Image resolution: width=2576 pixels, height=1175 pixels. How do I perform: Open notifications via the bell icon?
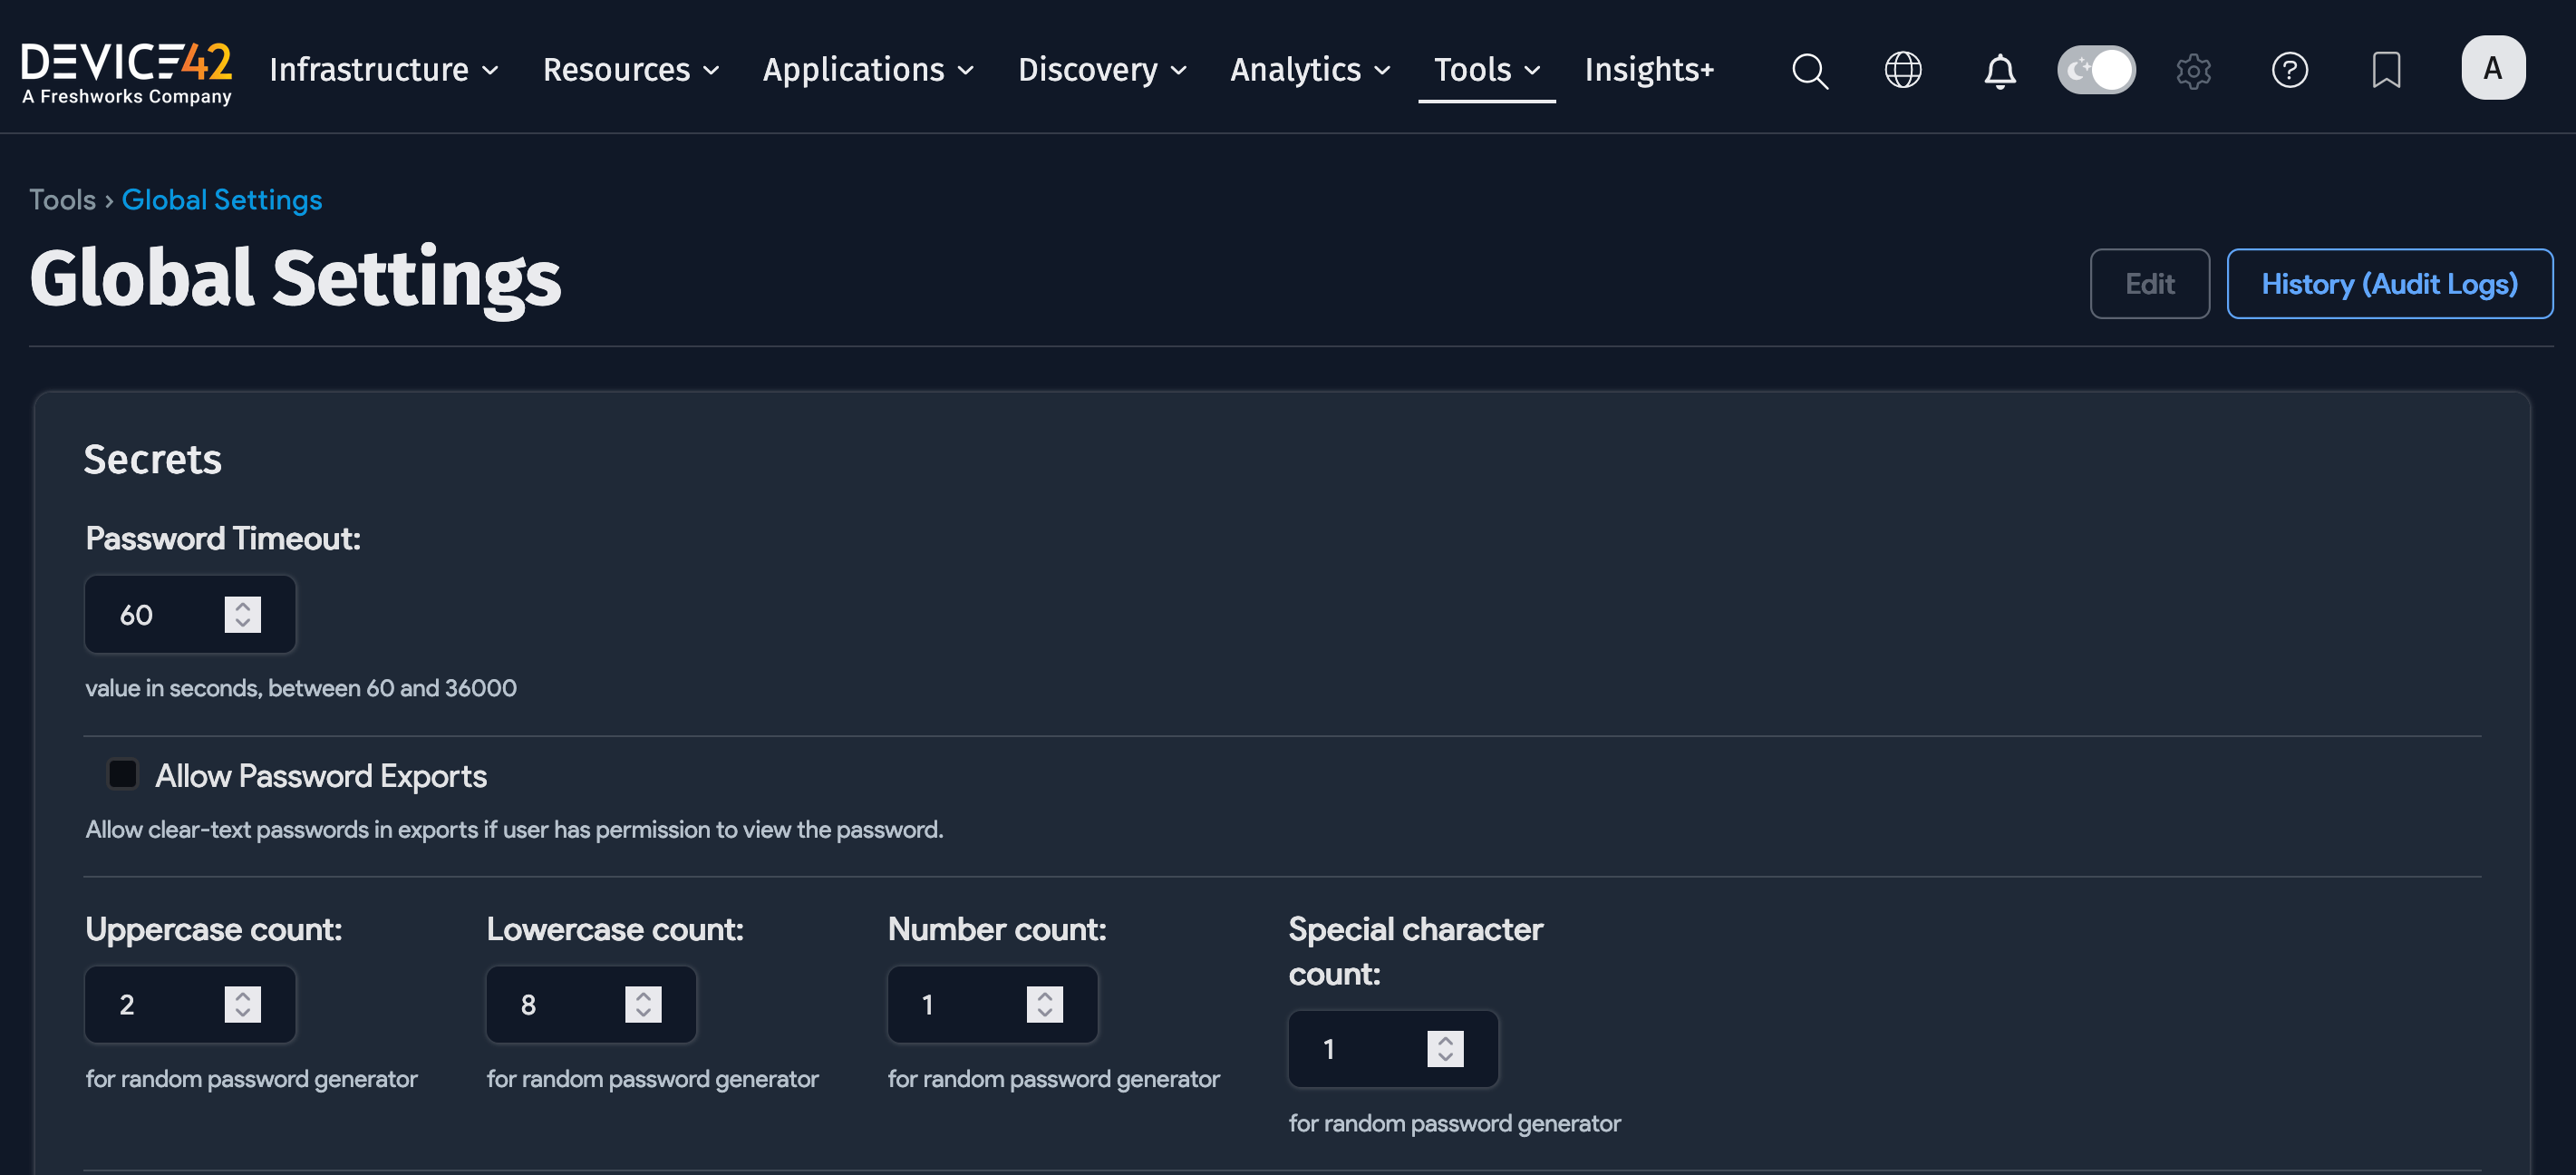(x=1998, y=70)
